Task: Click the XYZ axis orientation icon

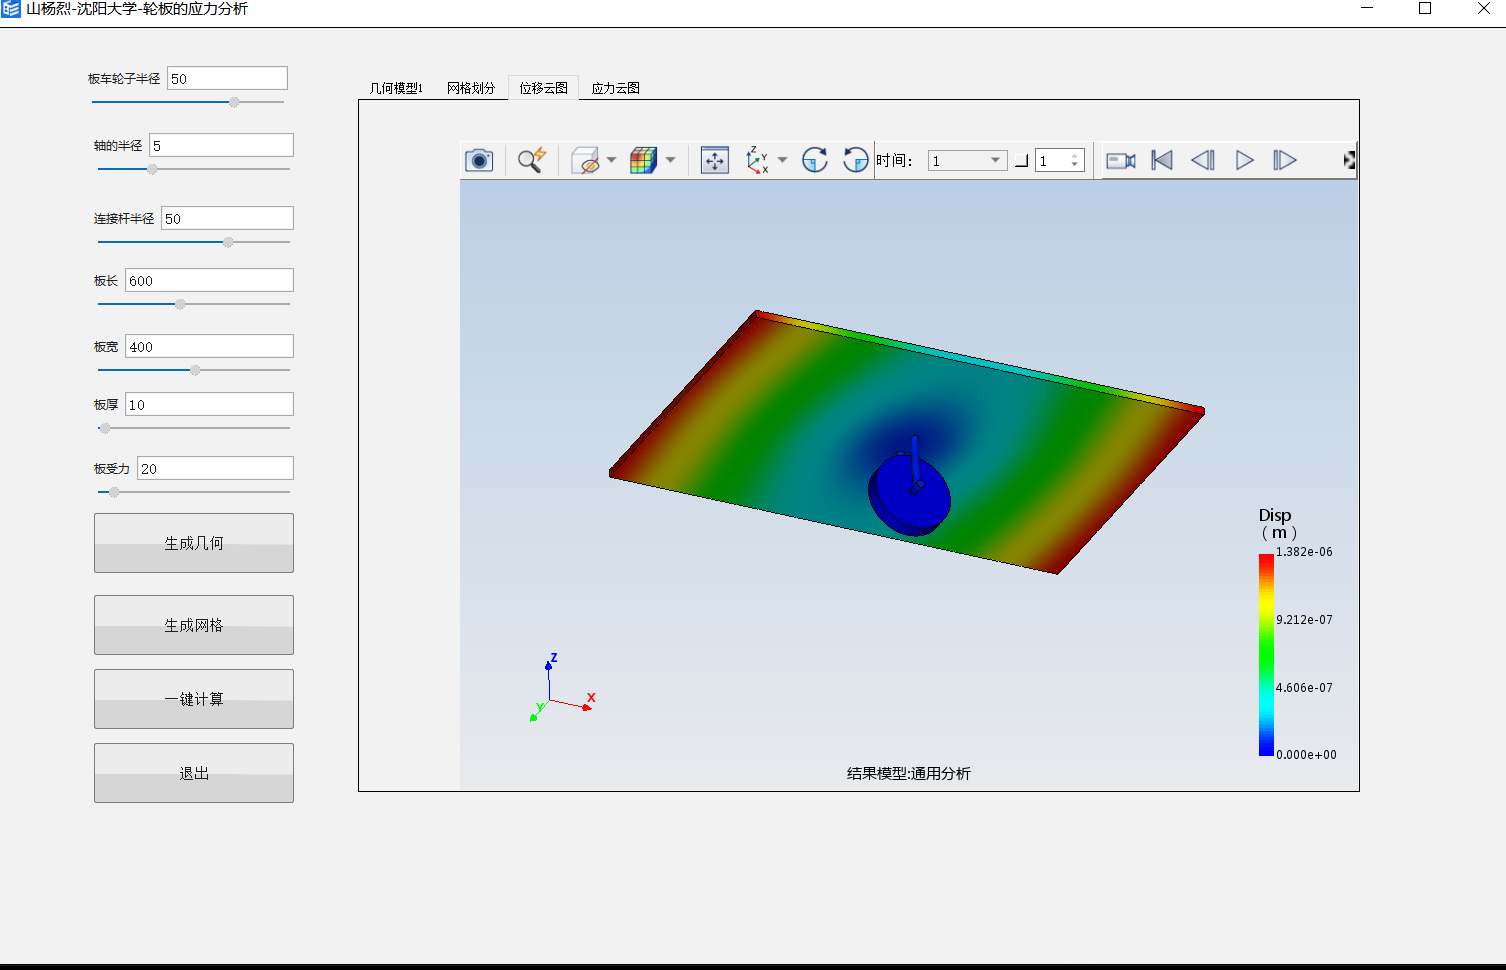Action: [x=757, y=160]
